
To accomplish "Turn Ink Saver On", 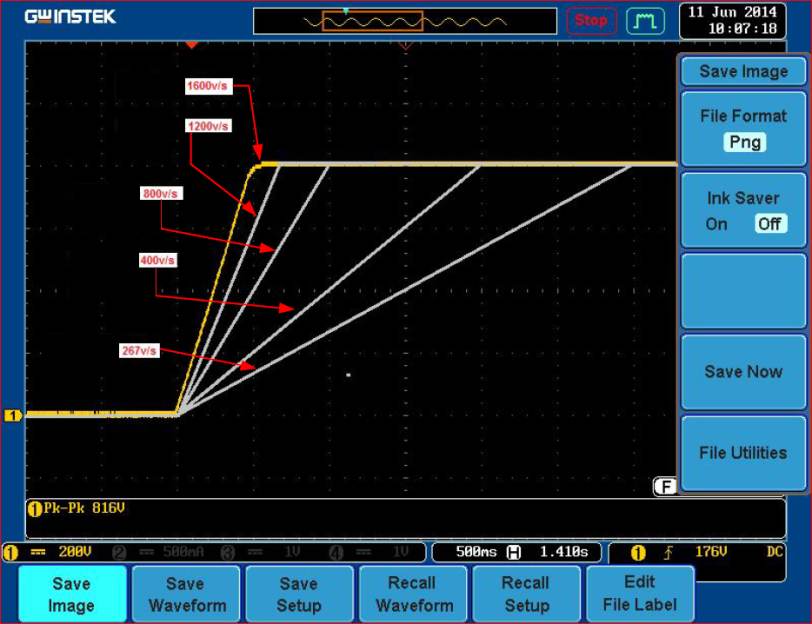I will tap(716, 224).
